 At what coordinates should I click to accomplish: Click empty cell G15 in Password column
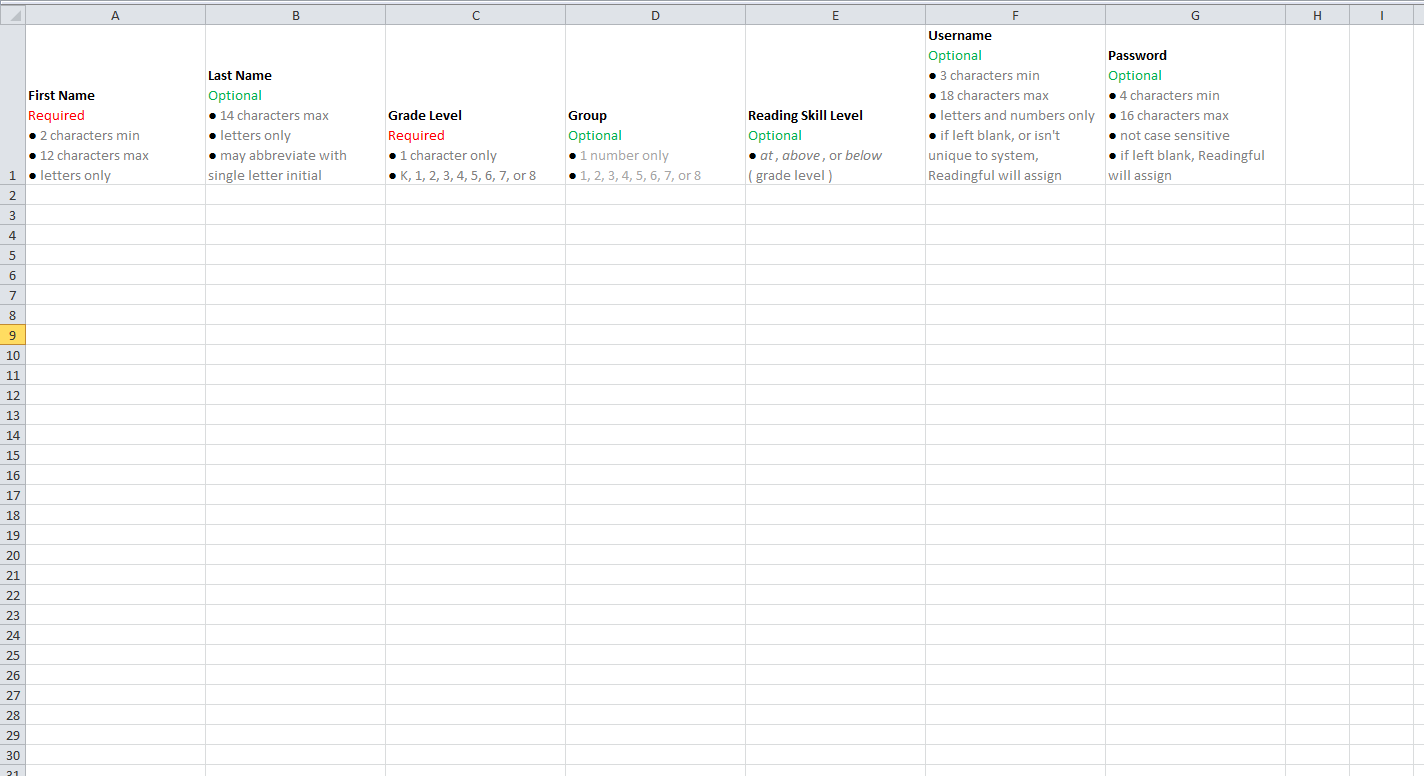[1195, 455]
